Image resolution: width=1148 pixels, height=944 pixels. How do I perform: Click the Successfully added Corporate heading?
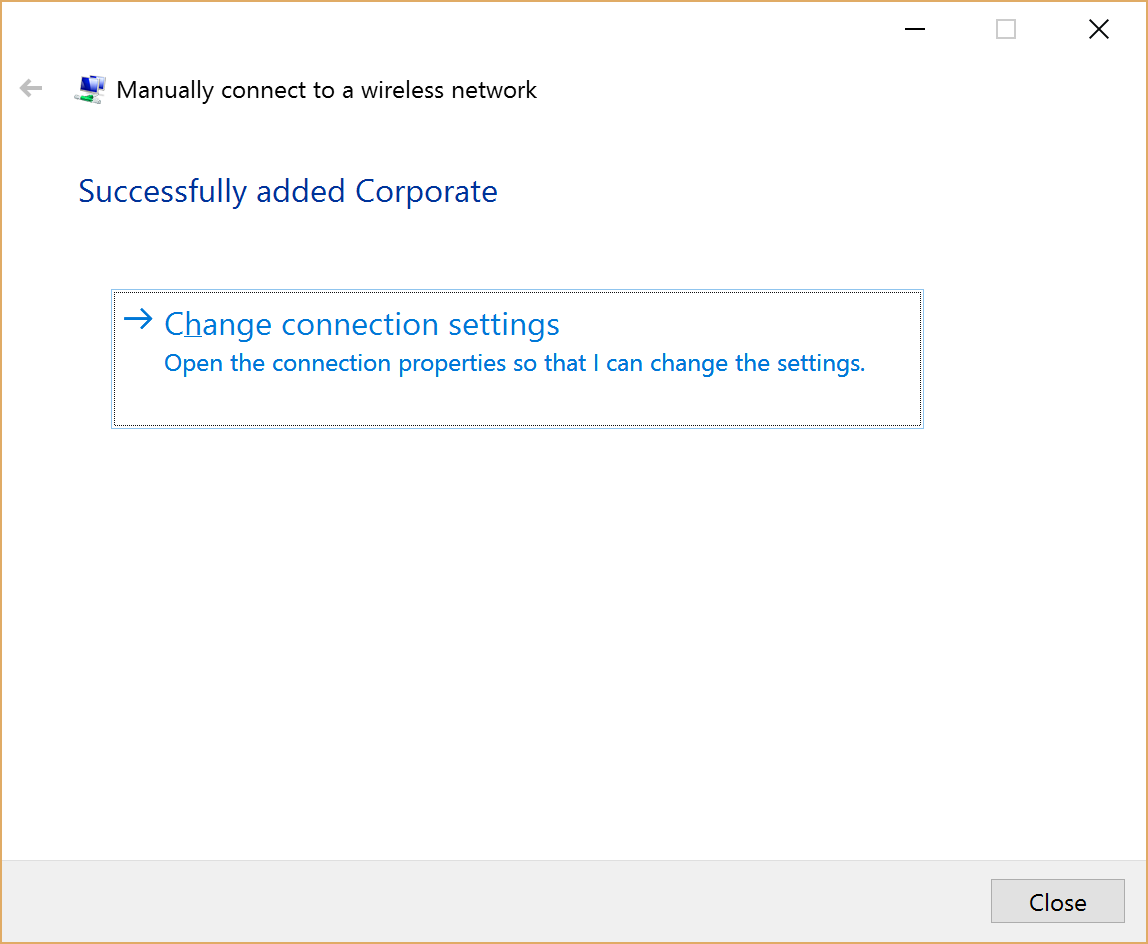click(287, 191)
